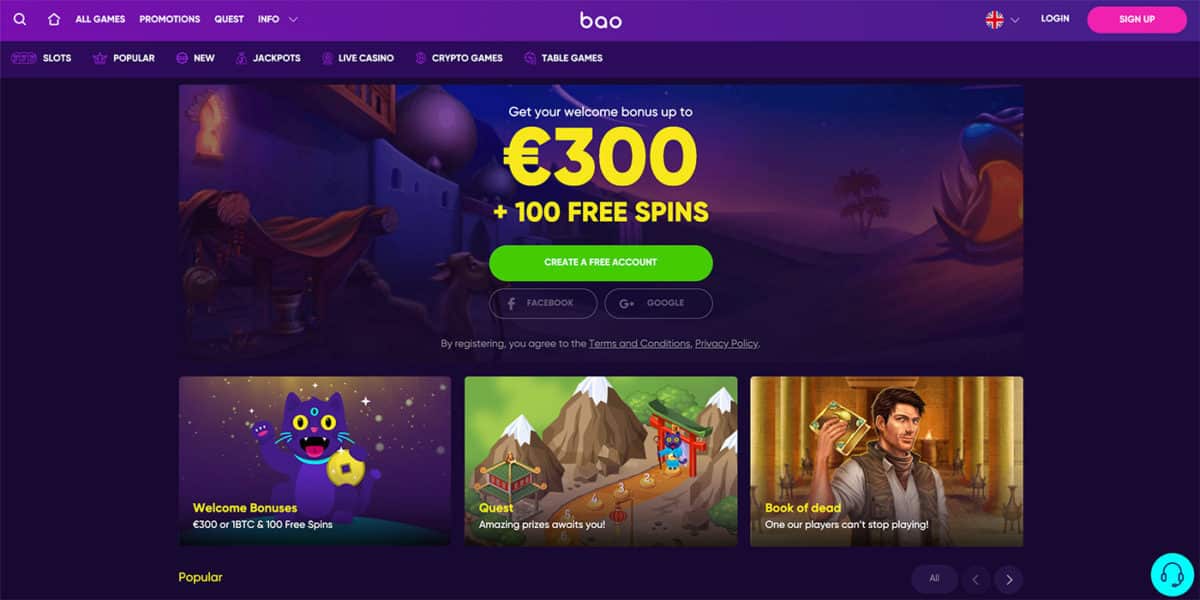Expand the UK flag language selector
Viewport: 1200px width, 600px height.
pos(1002,19)
